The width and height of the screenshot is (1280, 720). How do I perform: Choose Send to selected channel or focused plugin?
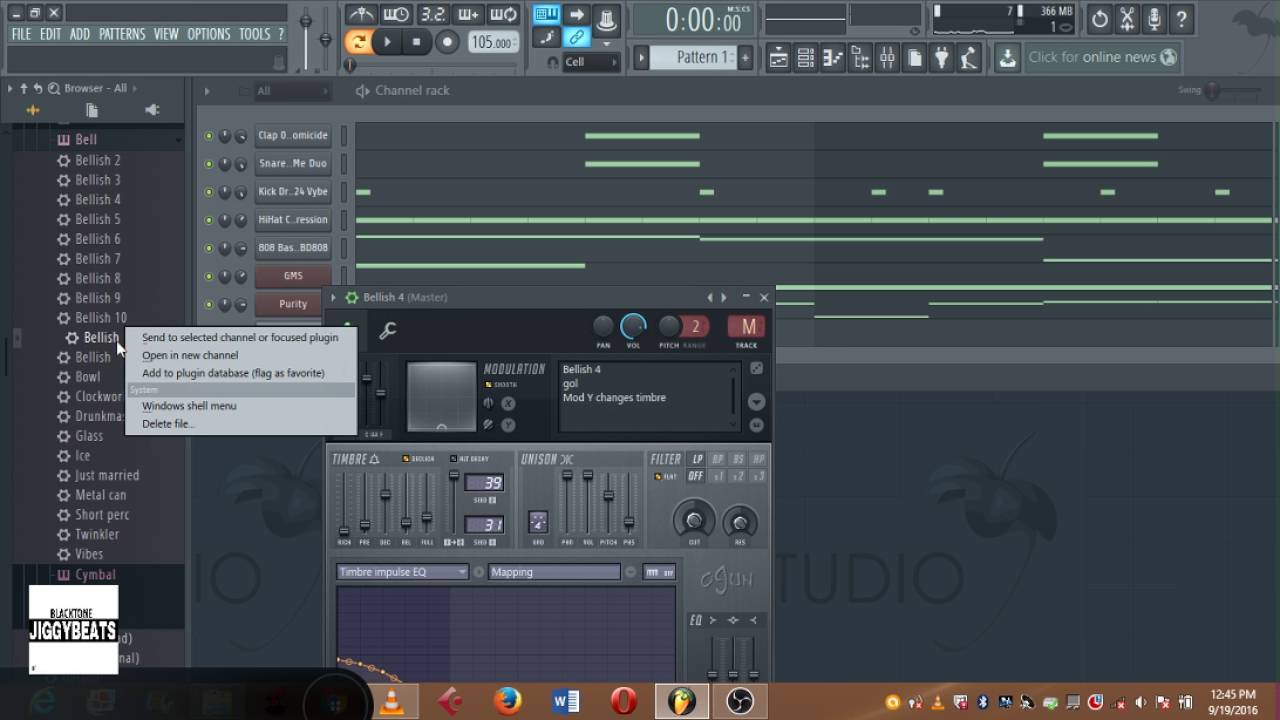240,338
